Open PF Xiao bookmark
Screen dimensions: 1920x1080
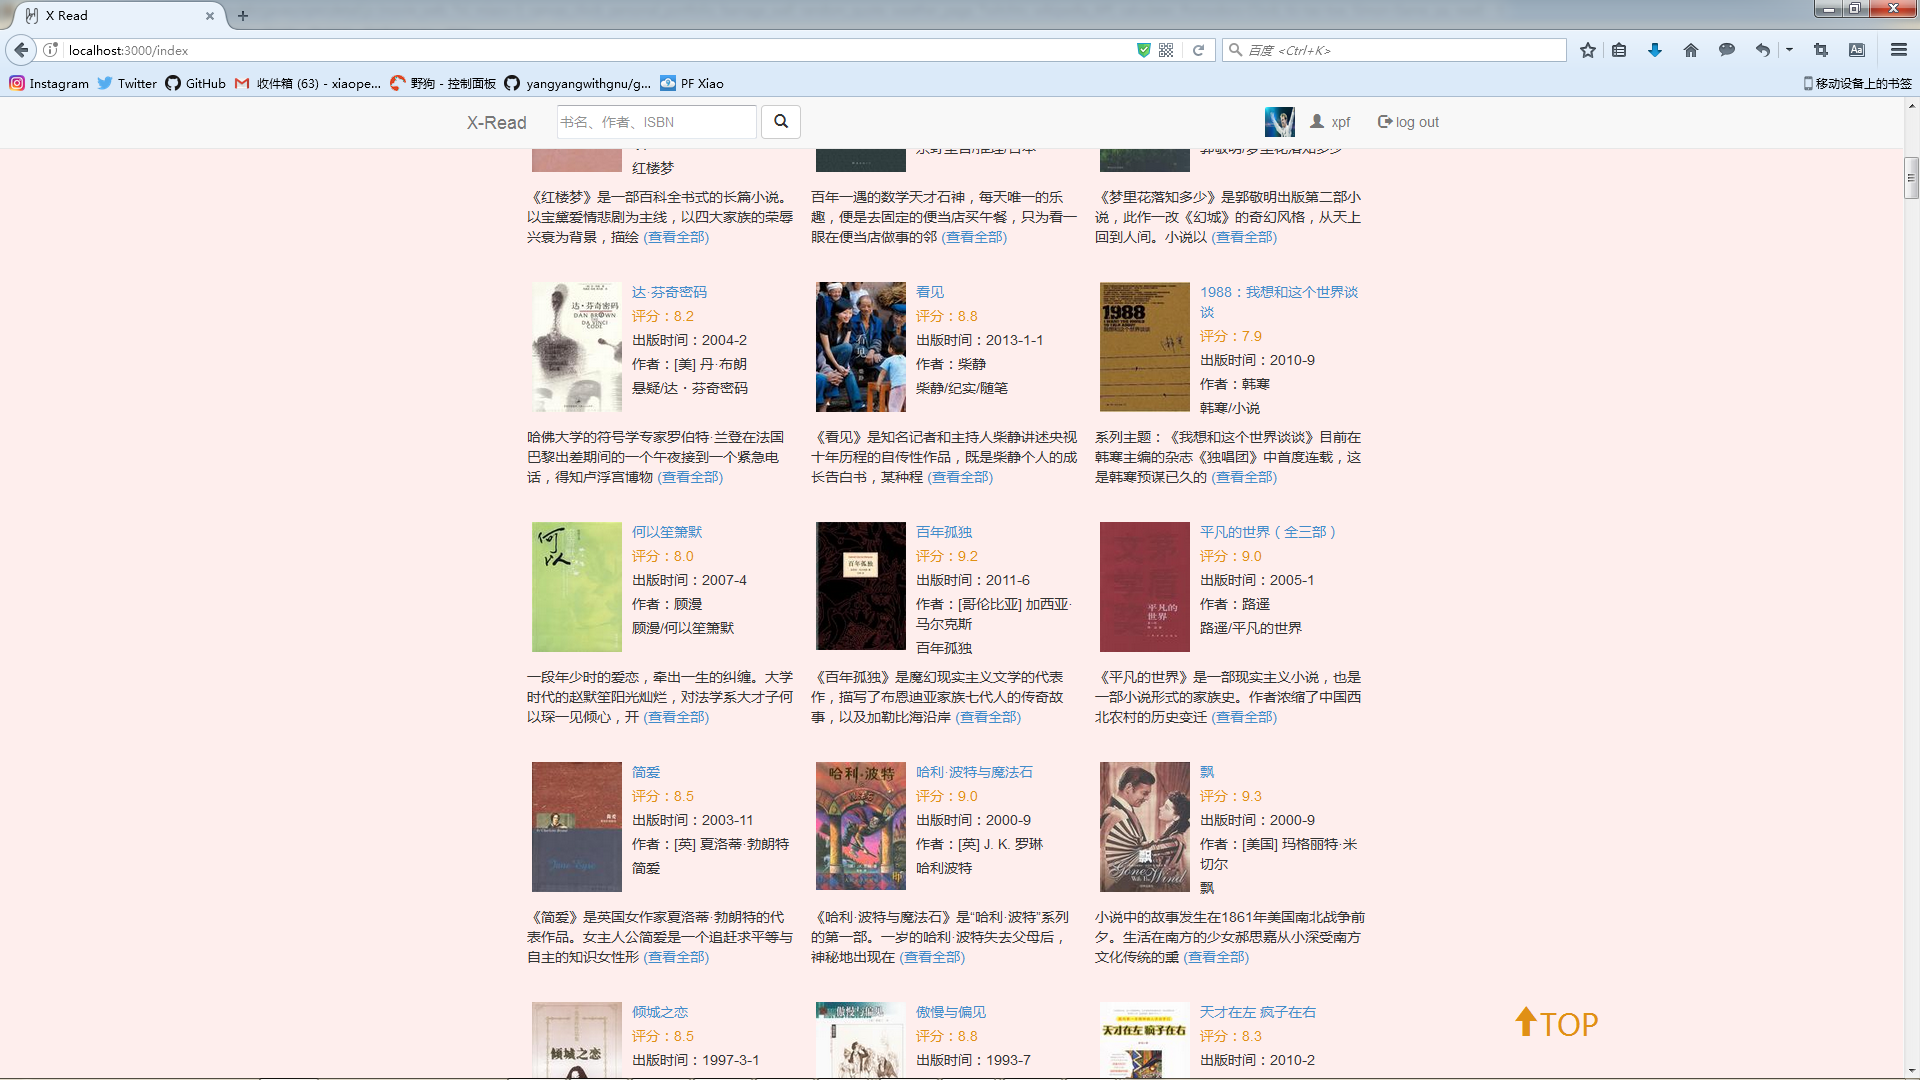coord(692,84)
